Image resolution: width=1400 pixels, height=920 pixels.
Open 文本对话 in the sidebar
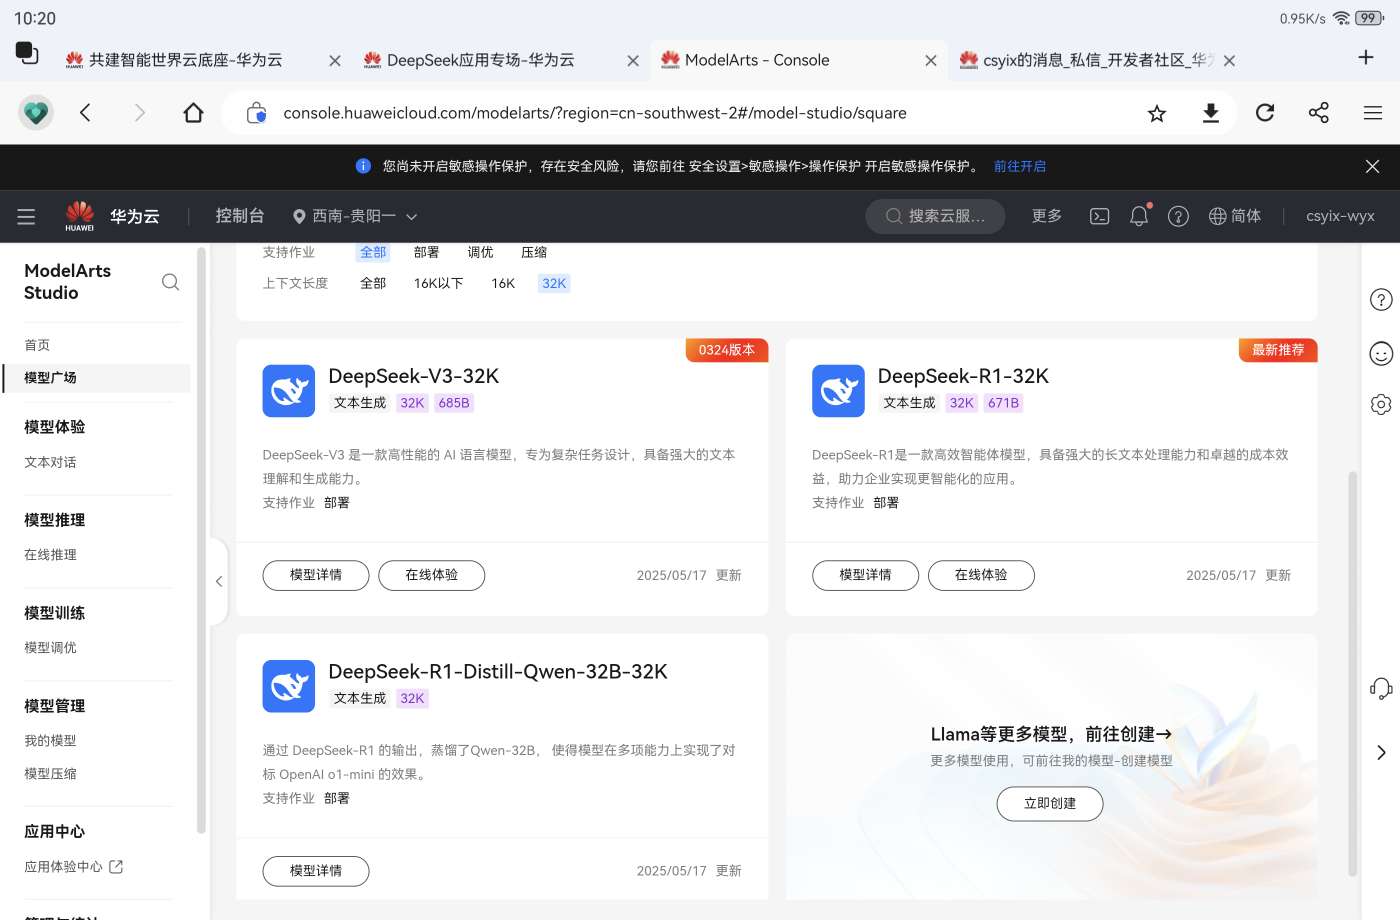(x=50, y=462)
